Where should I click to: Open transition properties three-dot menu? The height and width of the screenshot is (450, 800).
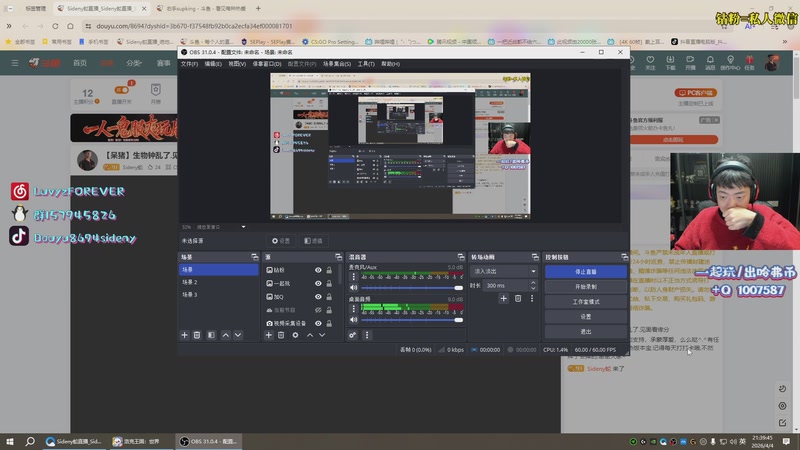pyautogui.click(x=532, y=298)
